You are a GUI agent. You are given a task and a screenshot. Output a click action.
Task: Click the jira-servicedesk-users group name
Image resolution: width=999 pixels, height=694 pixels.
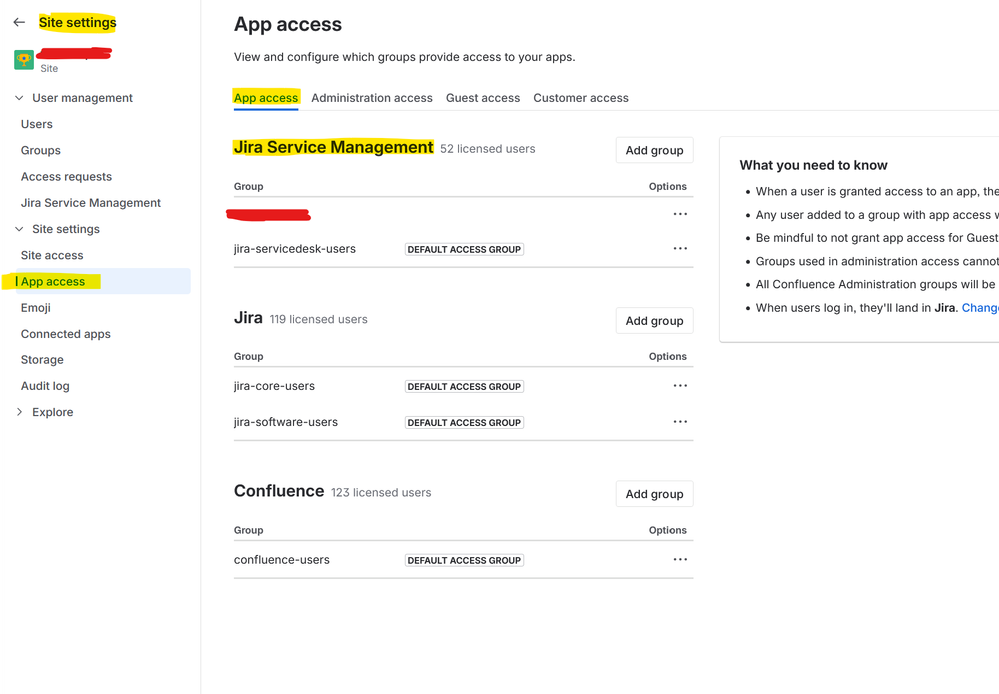(x=294, y=249)
